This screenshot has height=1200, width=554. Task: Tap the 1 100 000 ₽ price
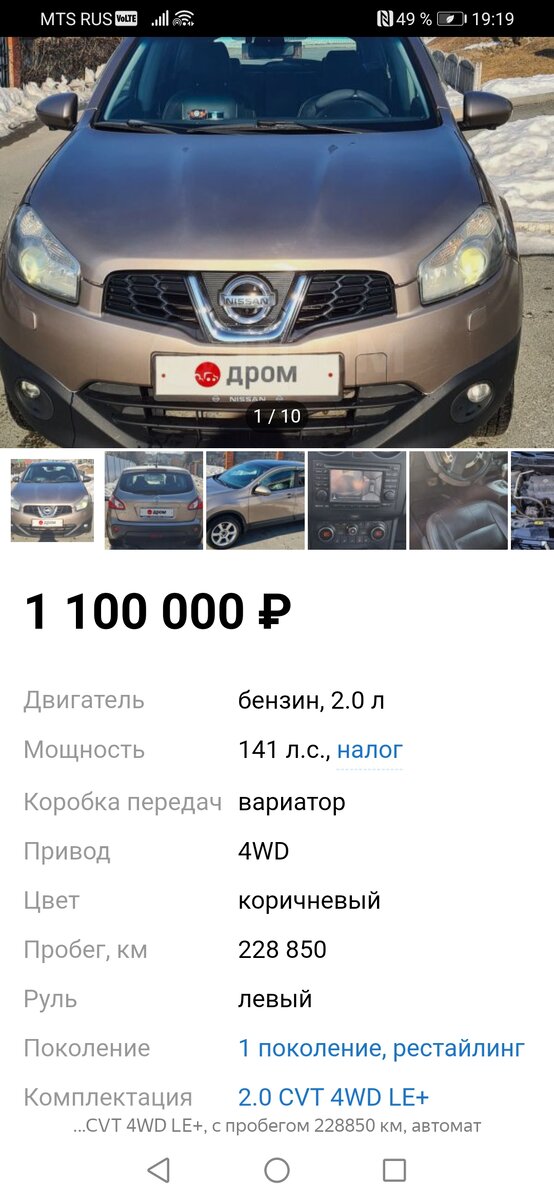click(158, 611)
